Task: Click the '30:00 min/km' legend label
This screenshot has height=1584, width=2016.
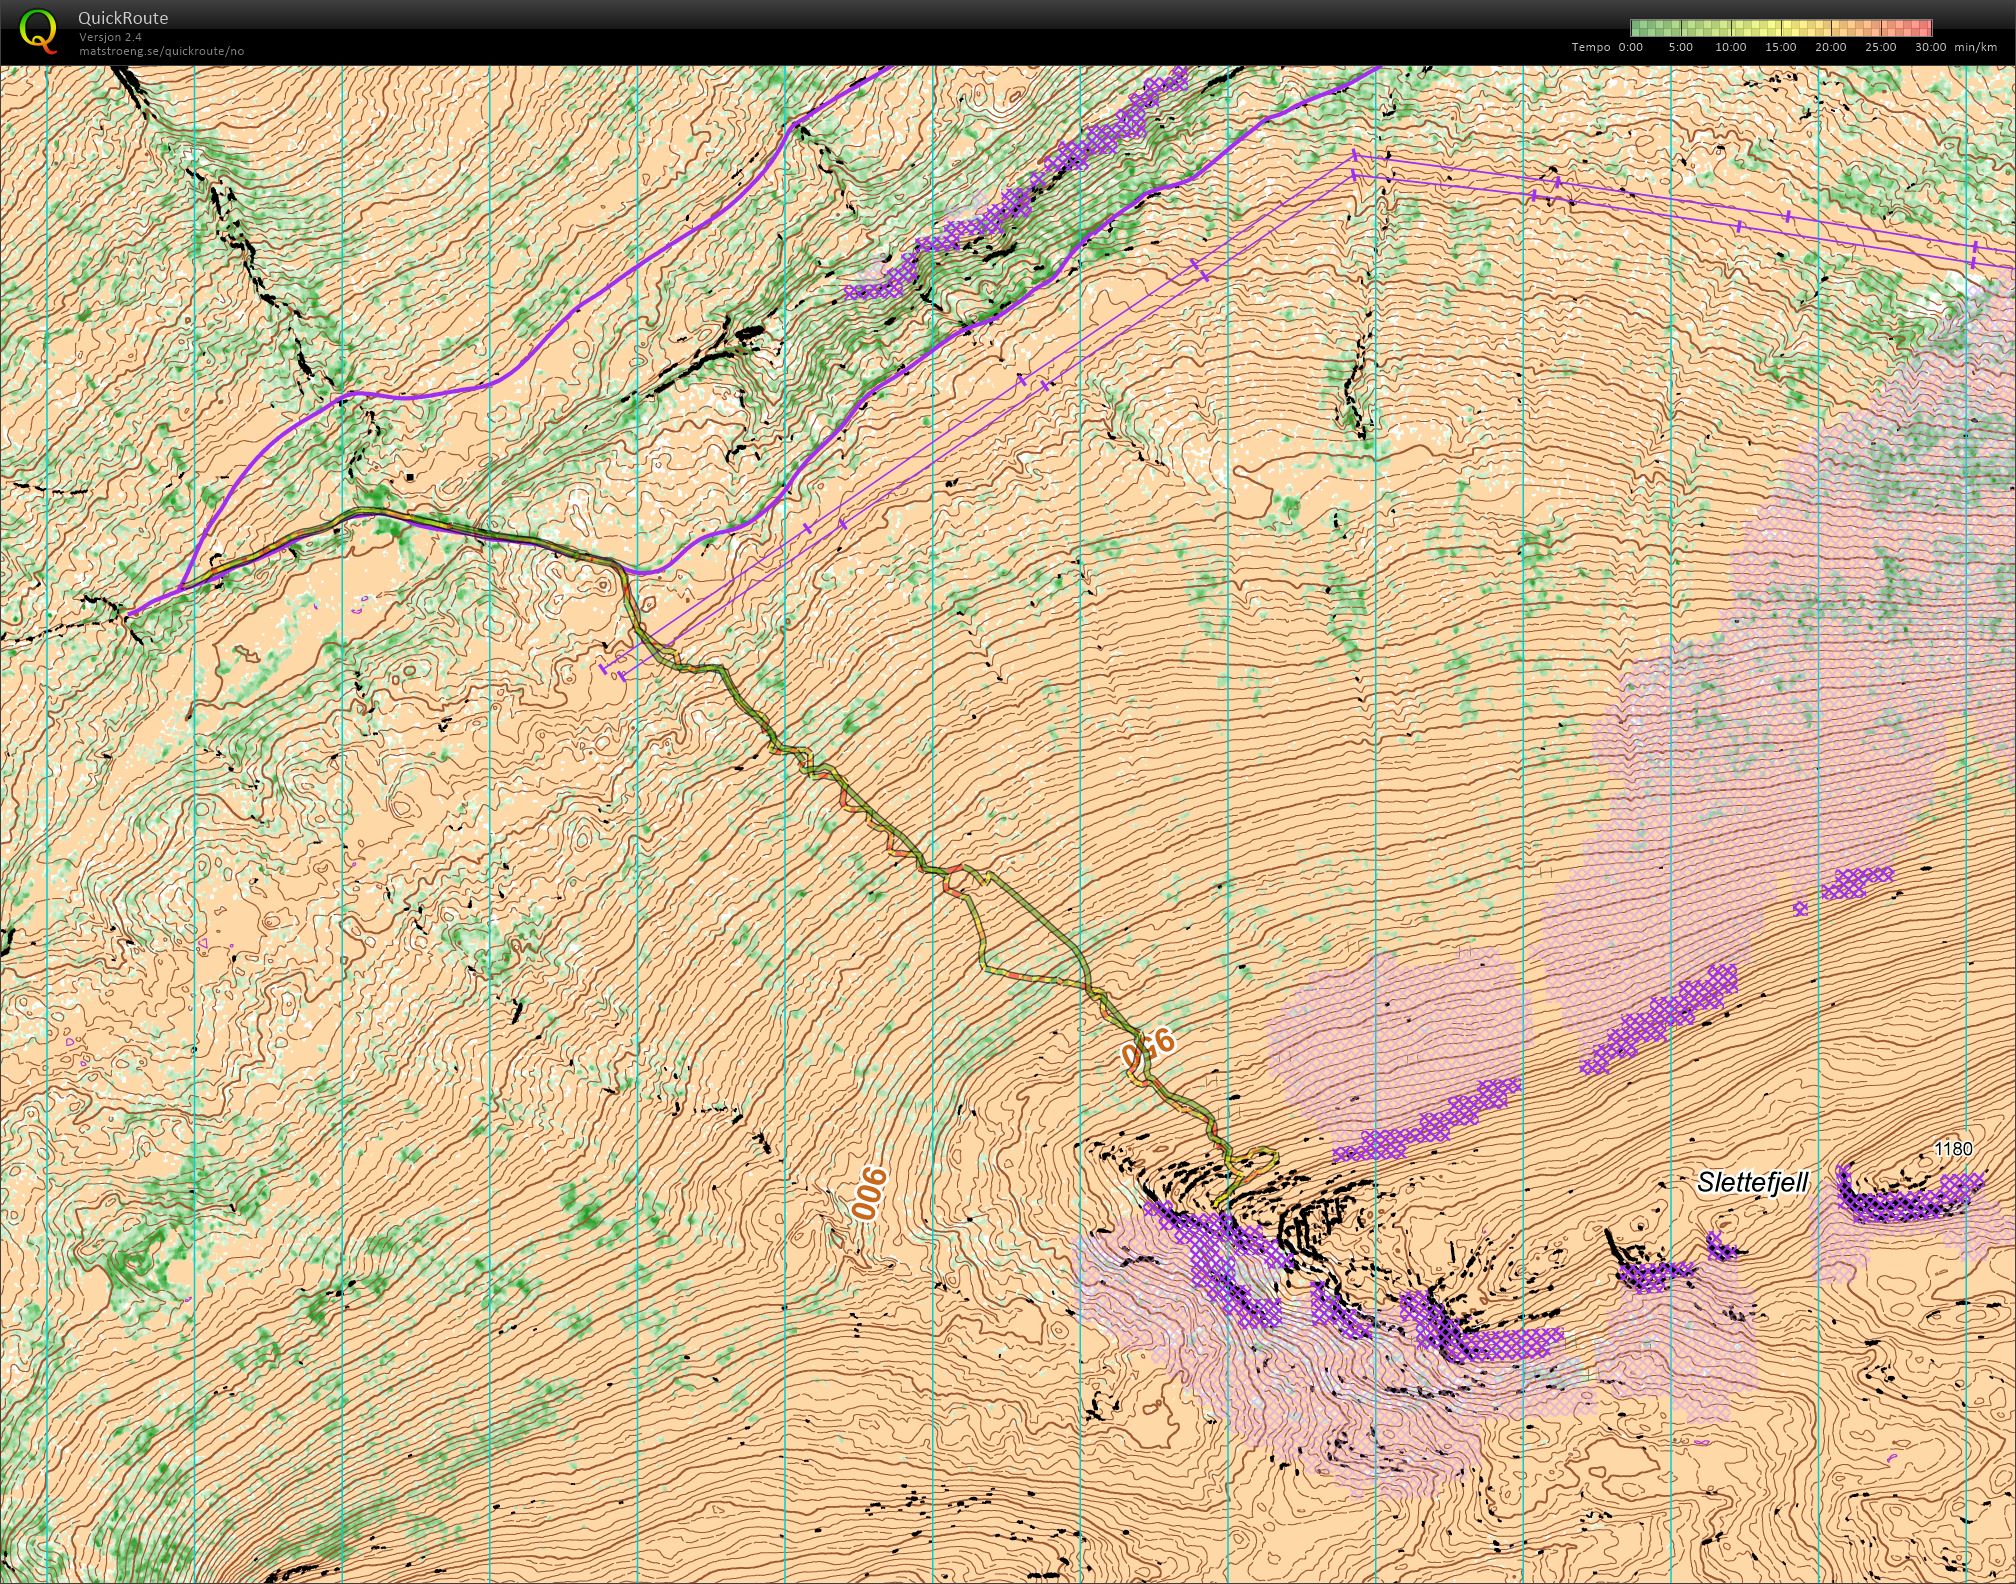Action: point(1956,47)
